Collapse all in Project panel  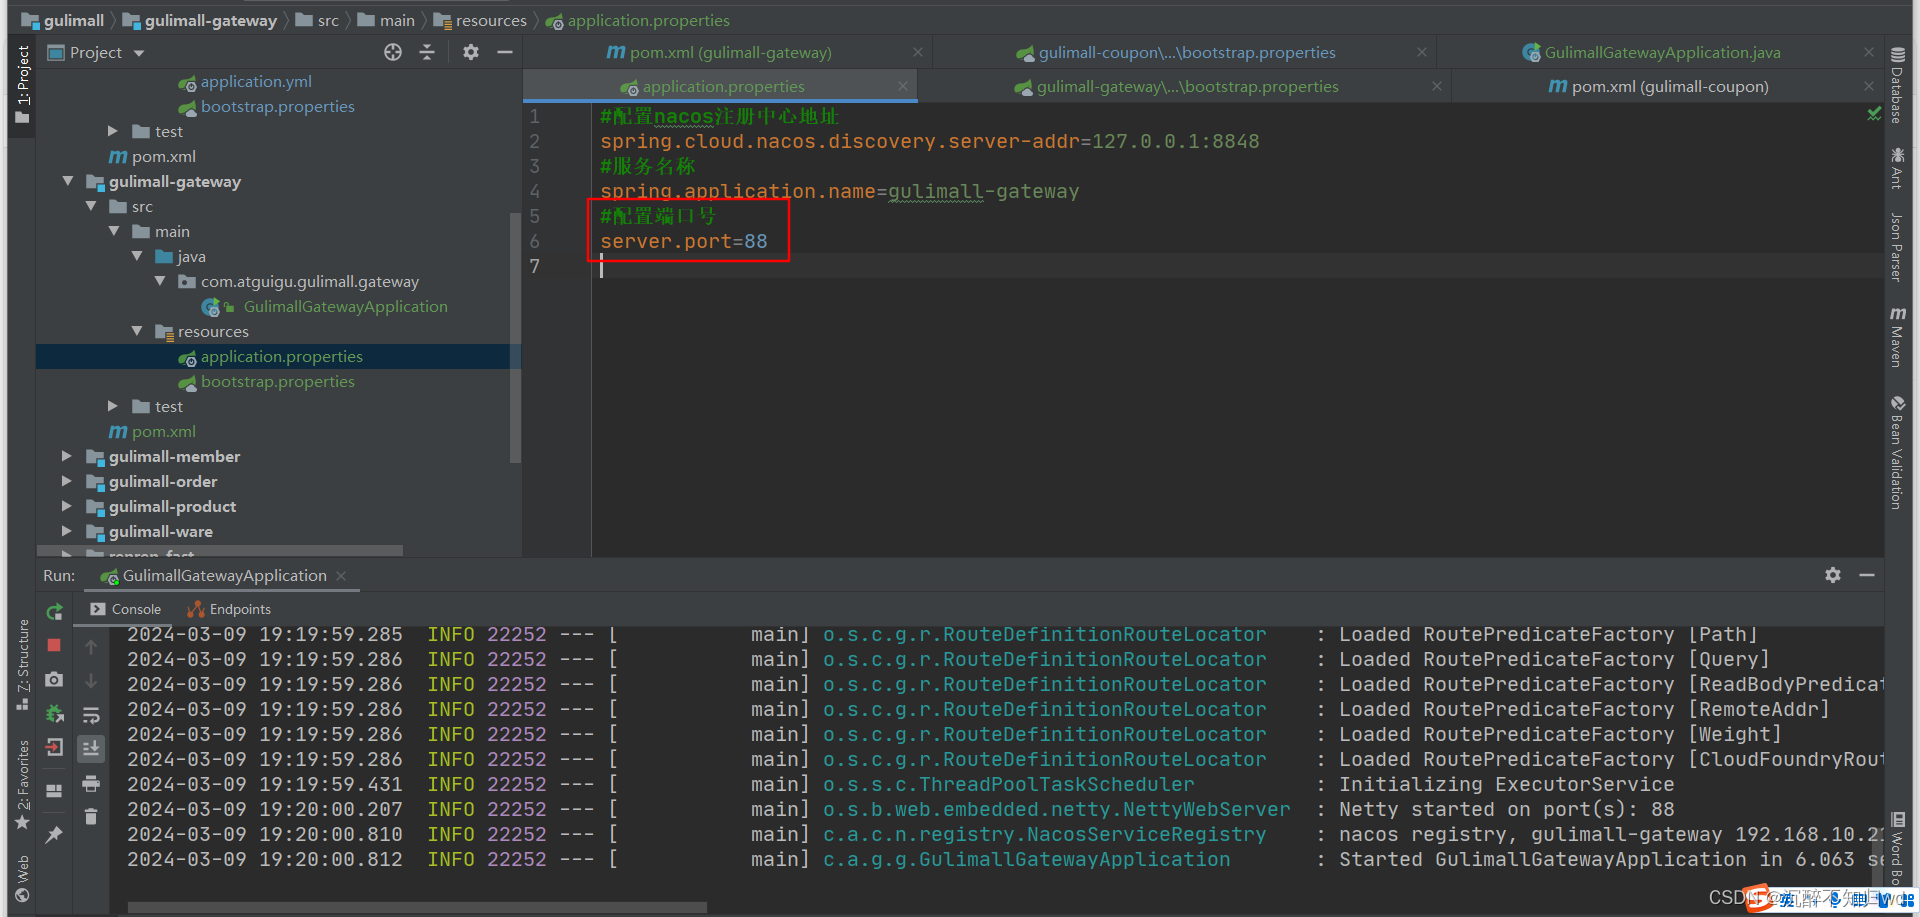(427, 52)
